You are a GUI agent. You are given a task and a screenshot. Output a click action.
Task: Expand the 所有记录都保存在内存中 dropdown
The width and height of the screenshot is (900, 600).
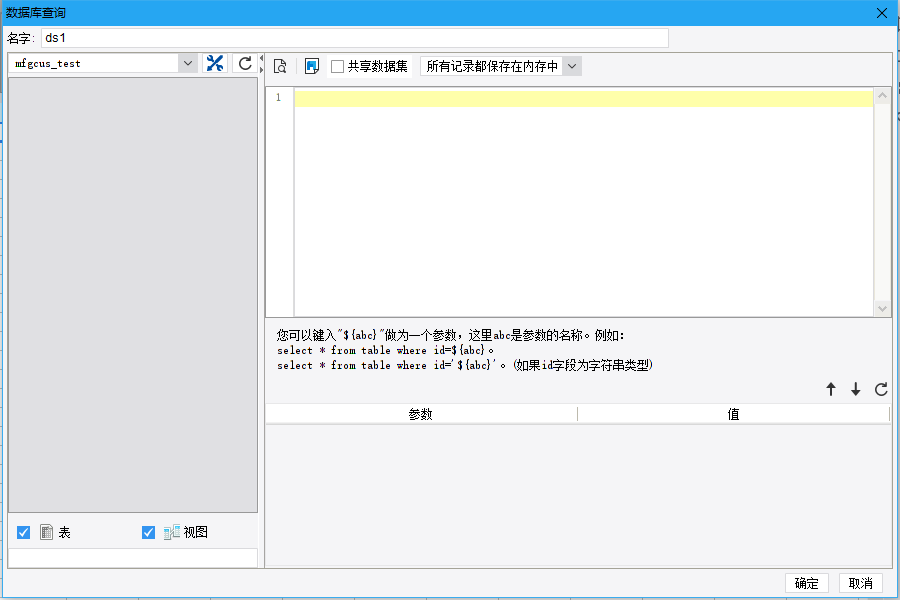pos(572,66)
